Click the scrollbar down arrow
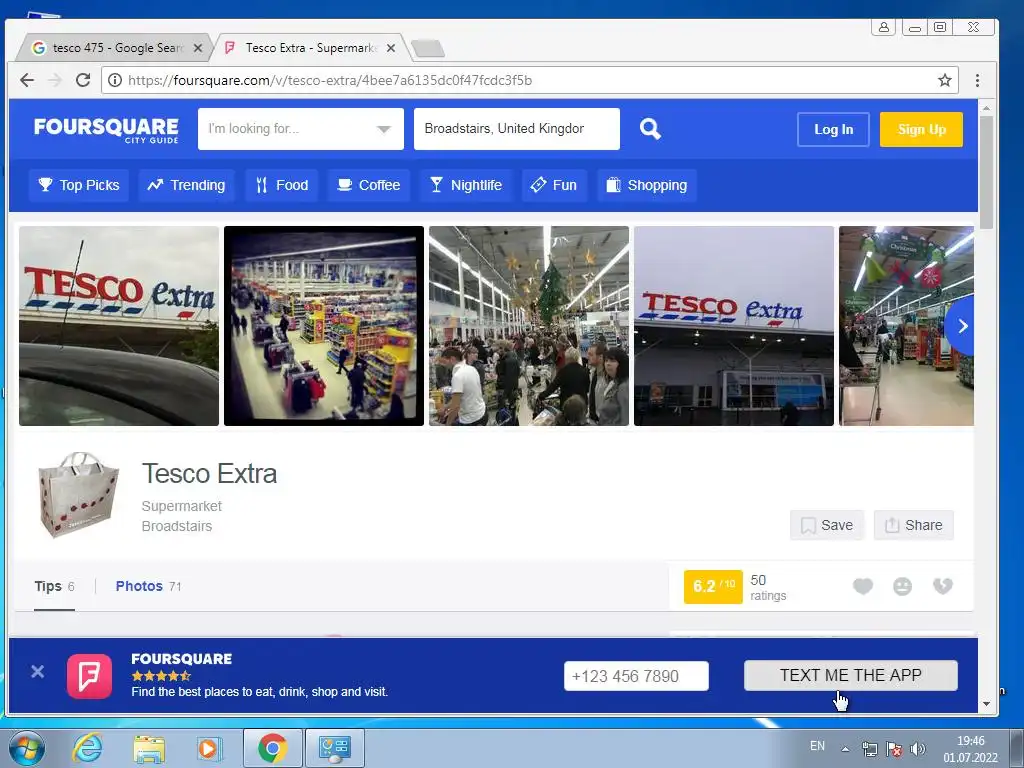 point(986,704)
